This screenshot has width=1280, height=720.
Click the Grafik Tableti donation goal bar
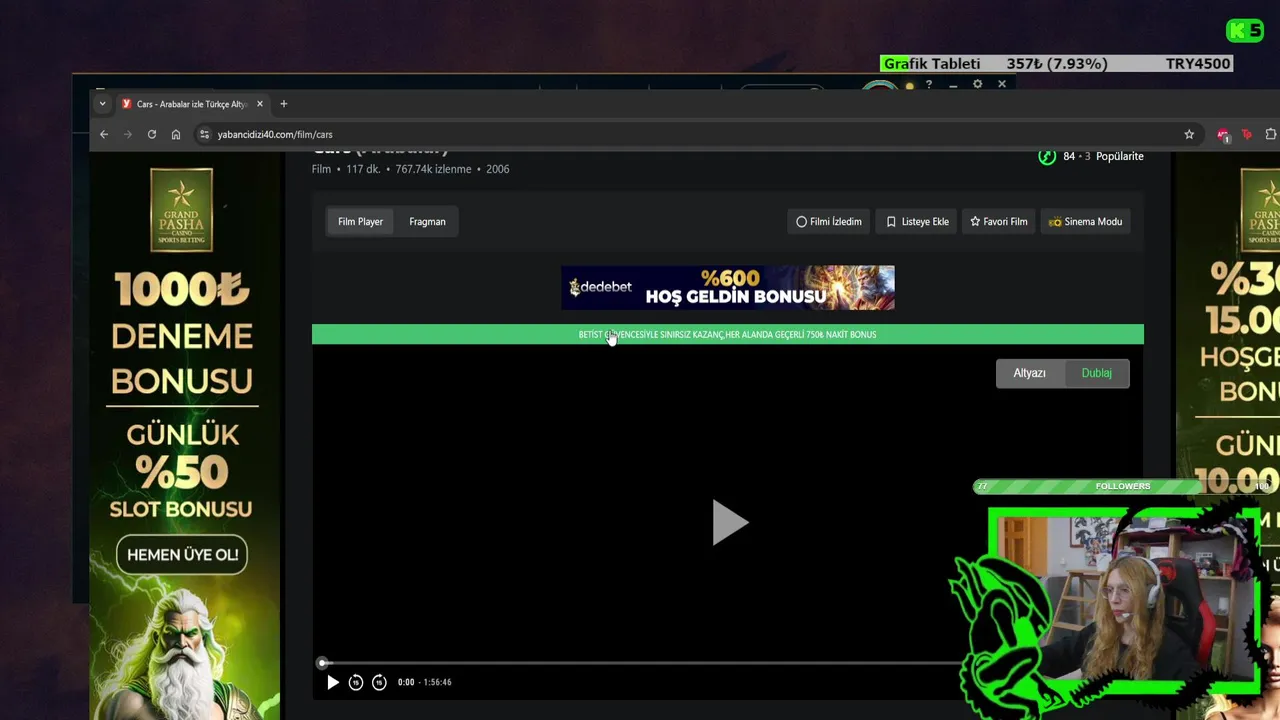pyautogui.click(x=1056, y=64)
